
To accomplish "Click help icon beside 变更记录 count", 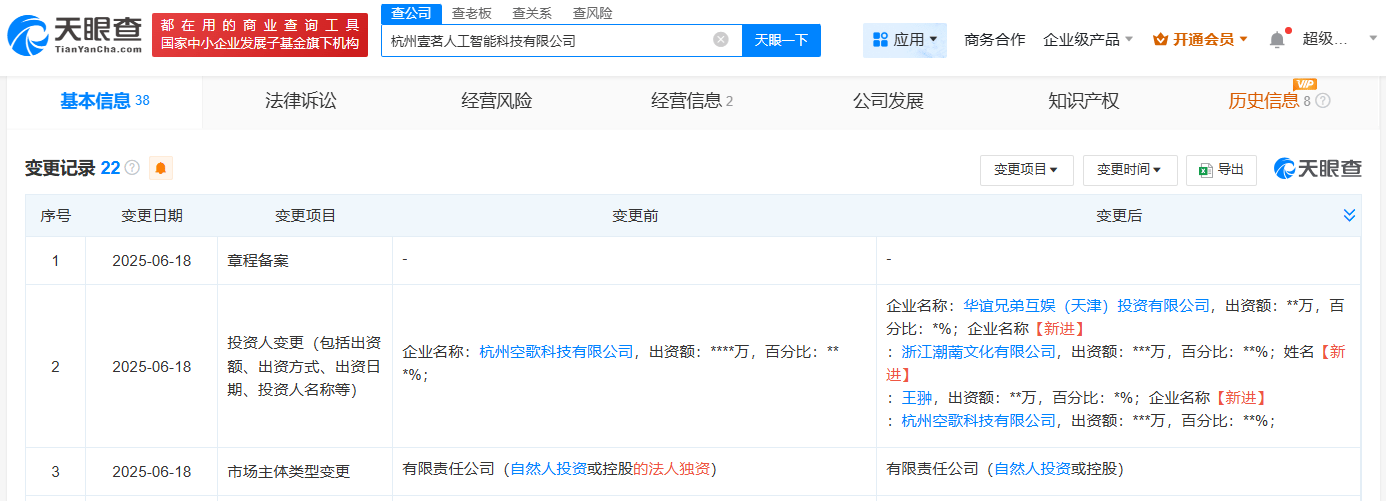I will [x=132, y=168].
